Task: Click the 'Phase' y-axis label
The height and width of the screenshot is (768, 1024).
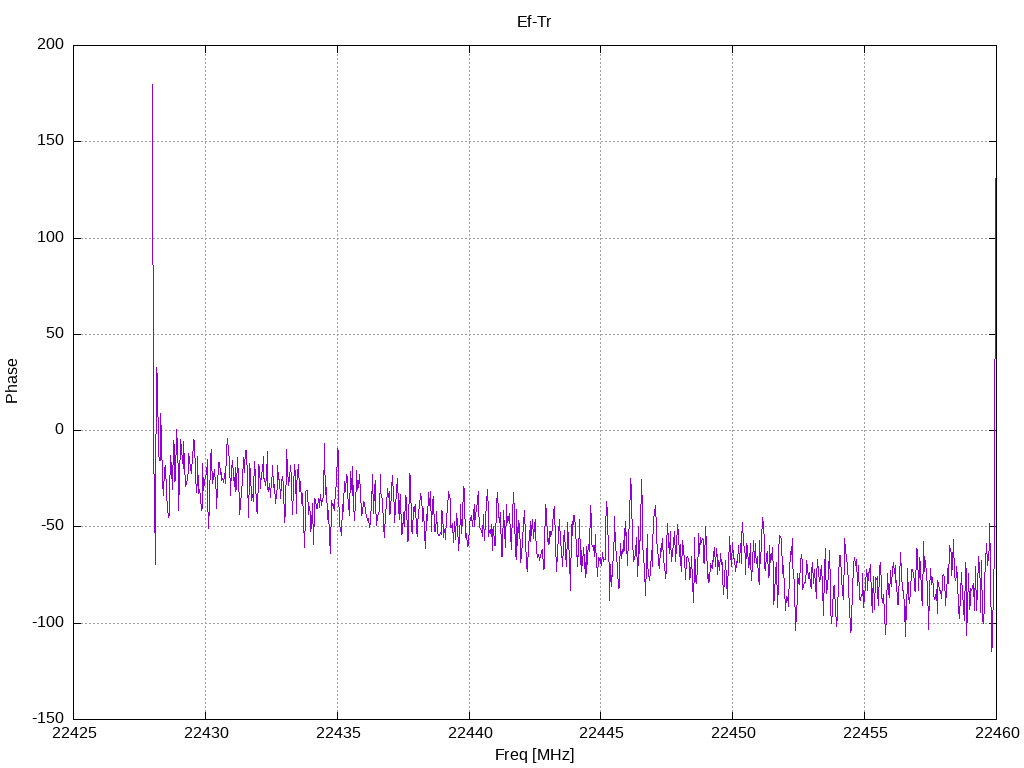Action: (12, 381)
